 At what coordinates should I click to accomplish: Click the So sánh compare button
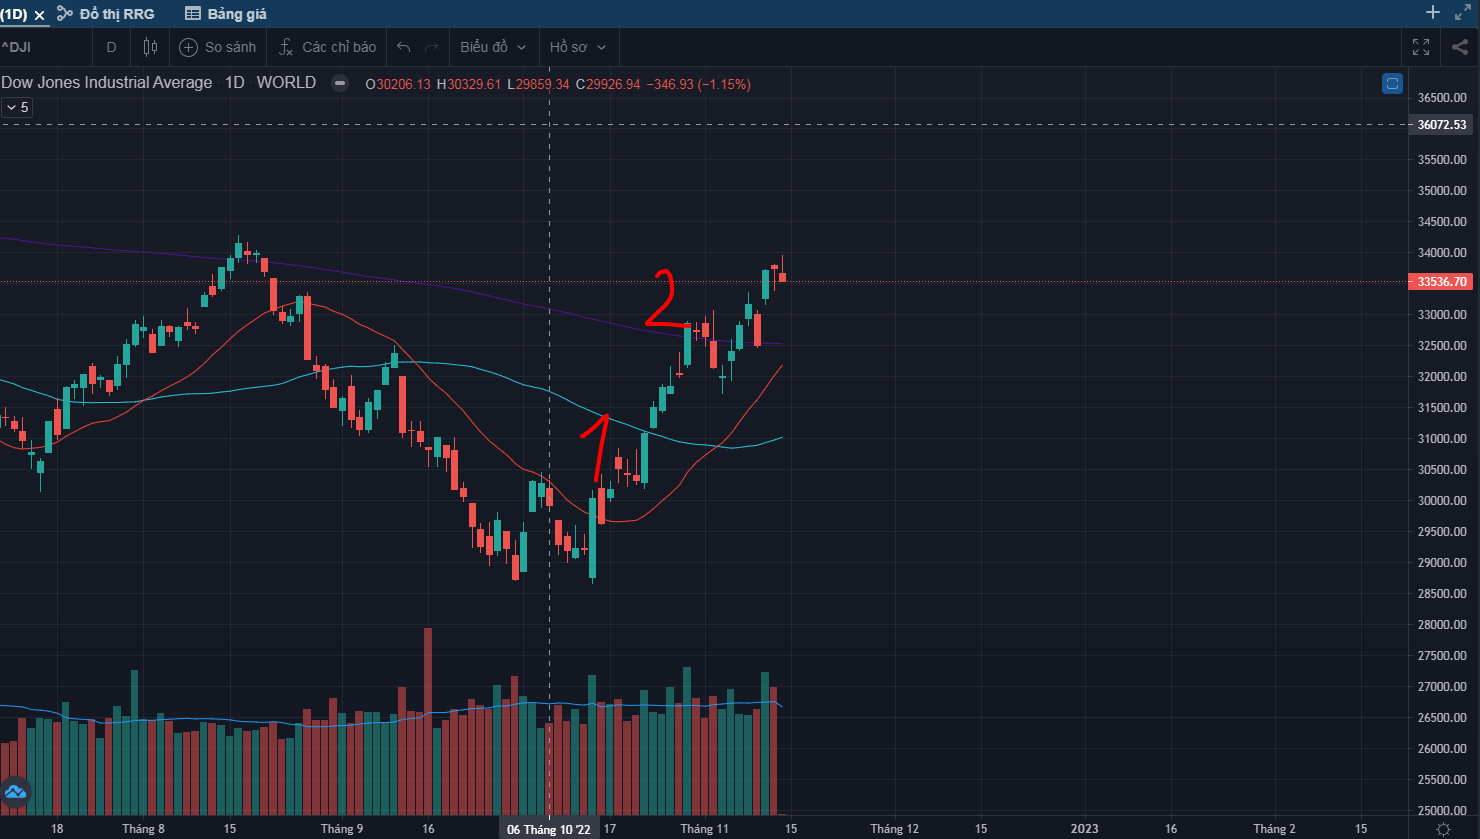(x=218, y=47)
